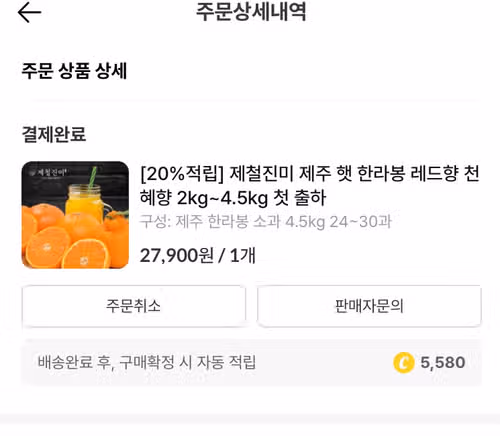Viewport: 500px width, 436px height.
Task: Open the product title line ending 첫 출하
Action: [233, 198]
